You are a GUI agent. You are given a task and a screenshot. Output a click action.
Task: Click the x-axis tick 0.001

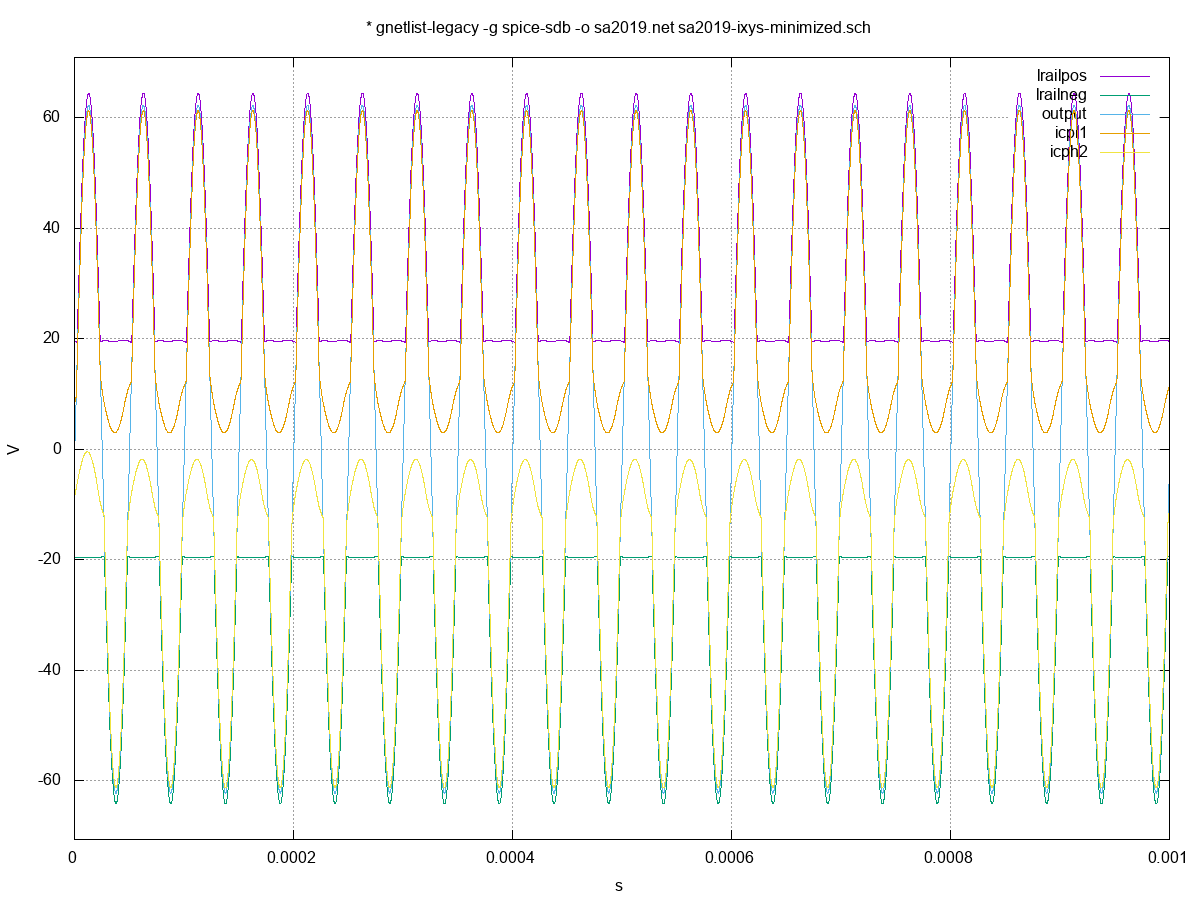[1168, 858]
